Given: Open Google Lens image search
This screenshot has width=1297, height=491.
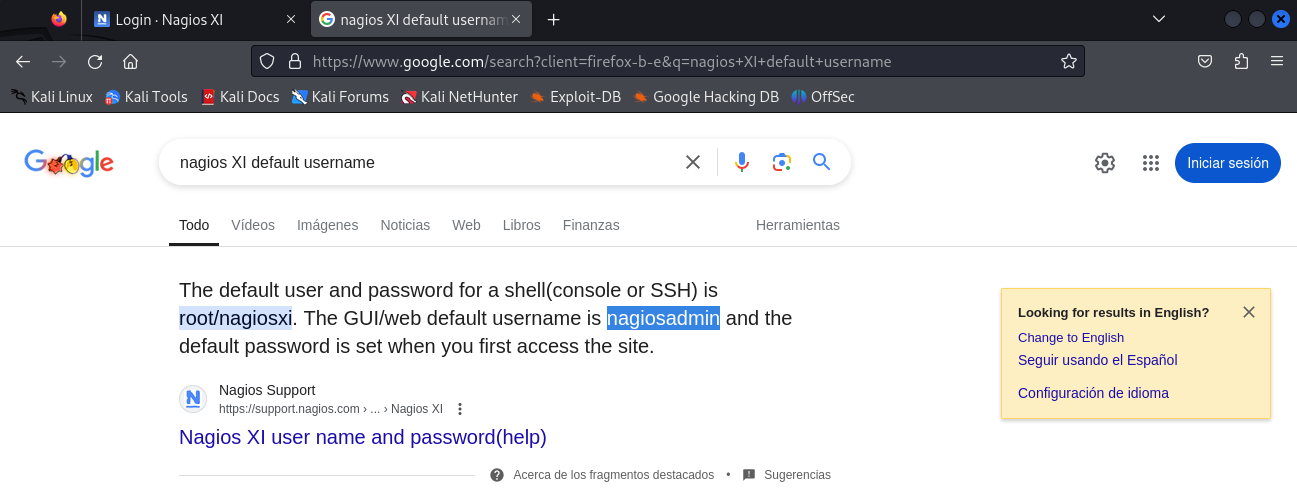Looking at the screenshot, I should (x=781, y=162).
